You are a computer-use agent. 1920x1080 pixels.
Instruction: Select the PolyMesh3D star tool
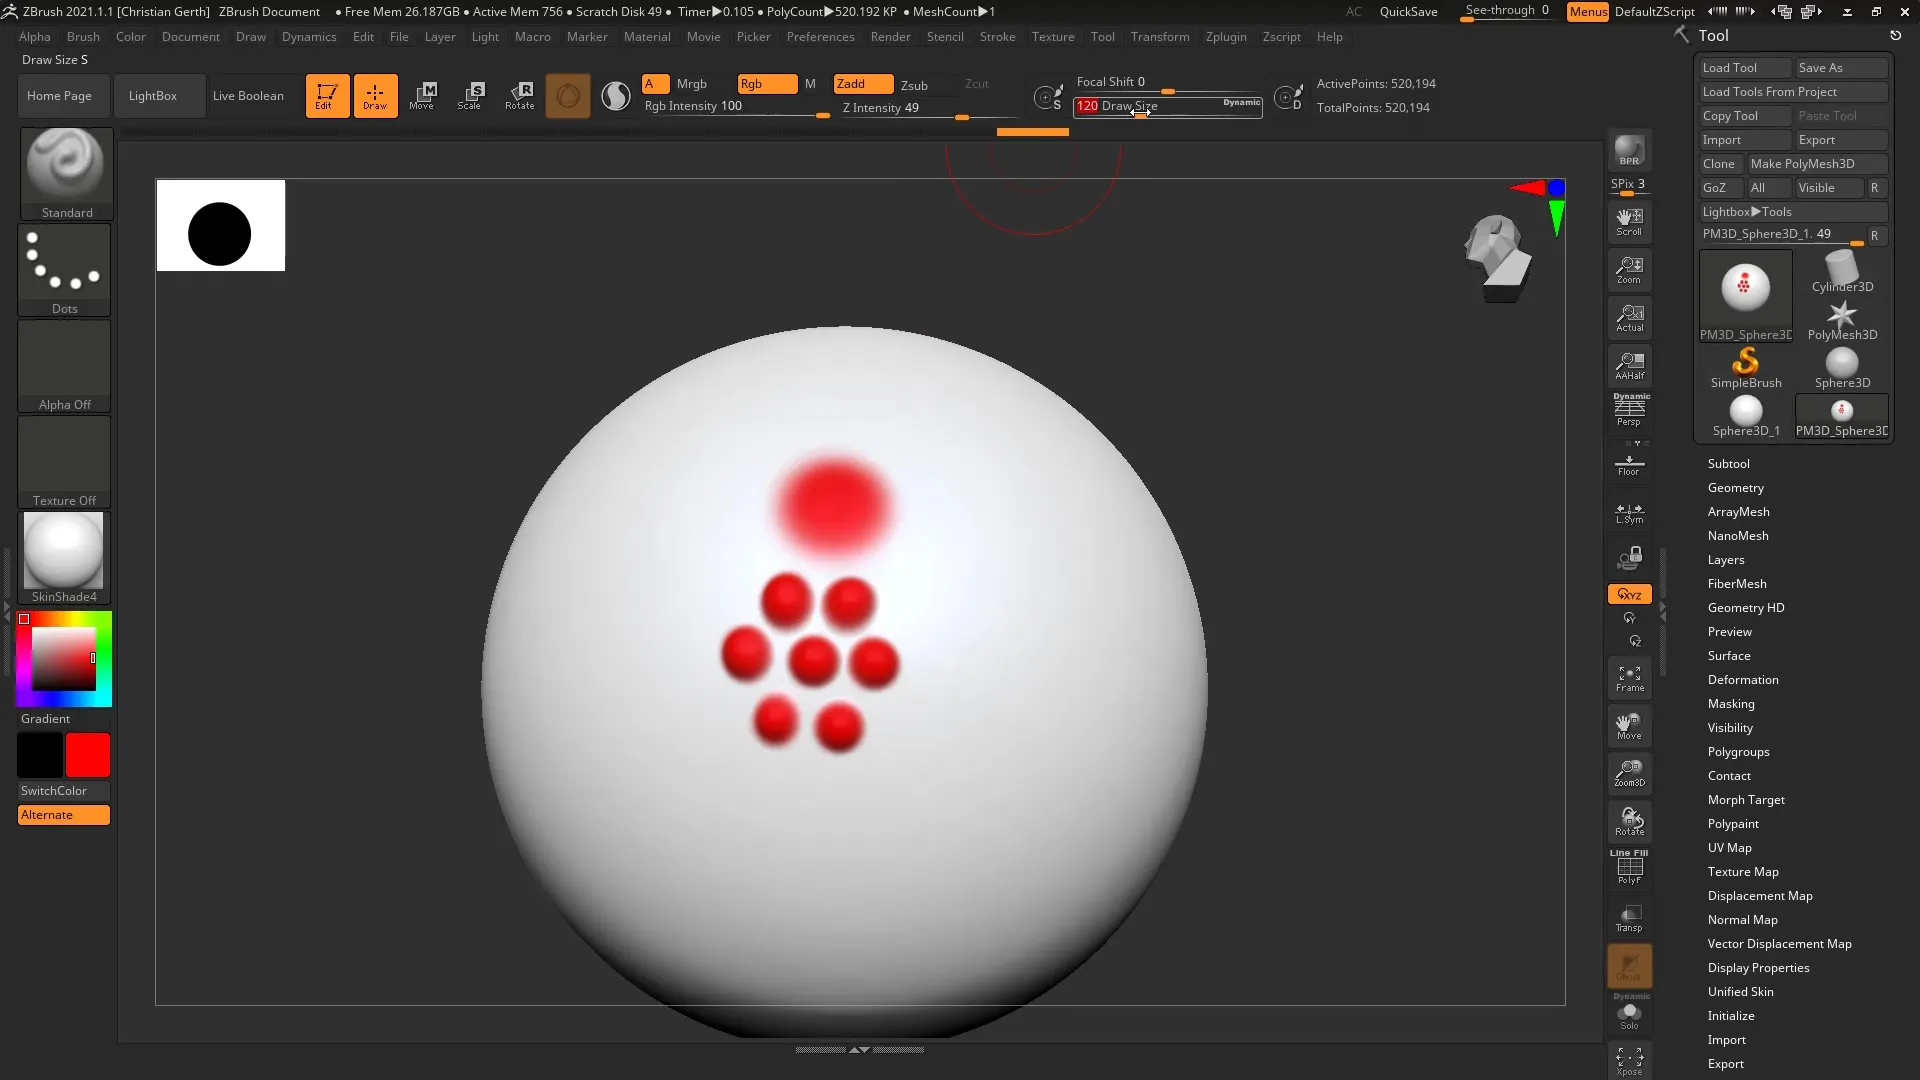[1842, 320]
